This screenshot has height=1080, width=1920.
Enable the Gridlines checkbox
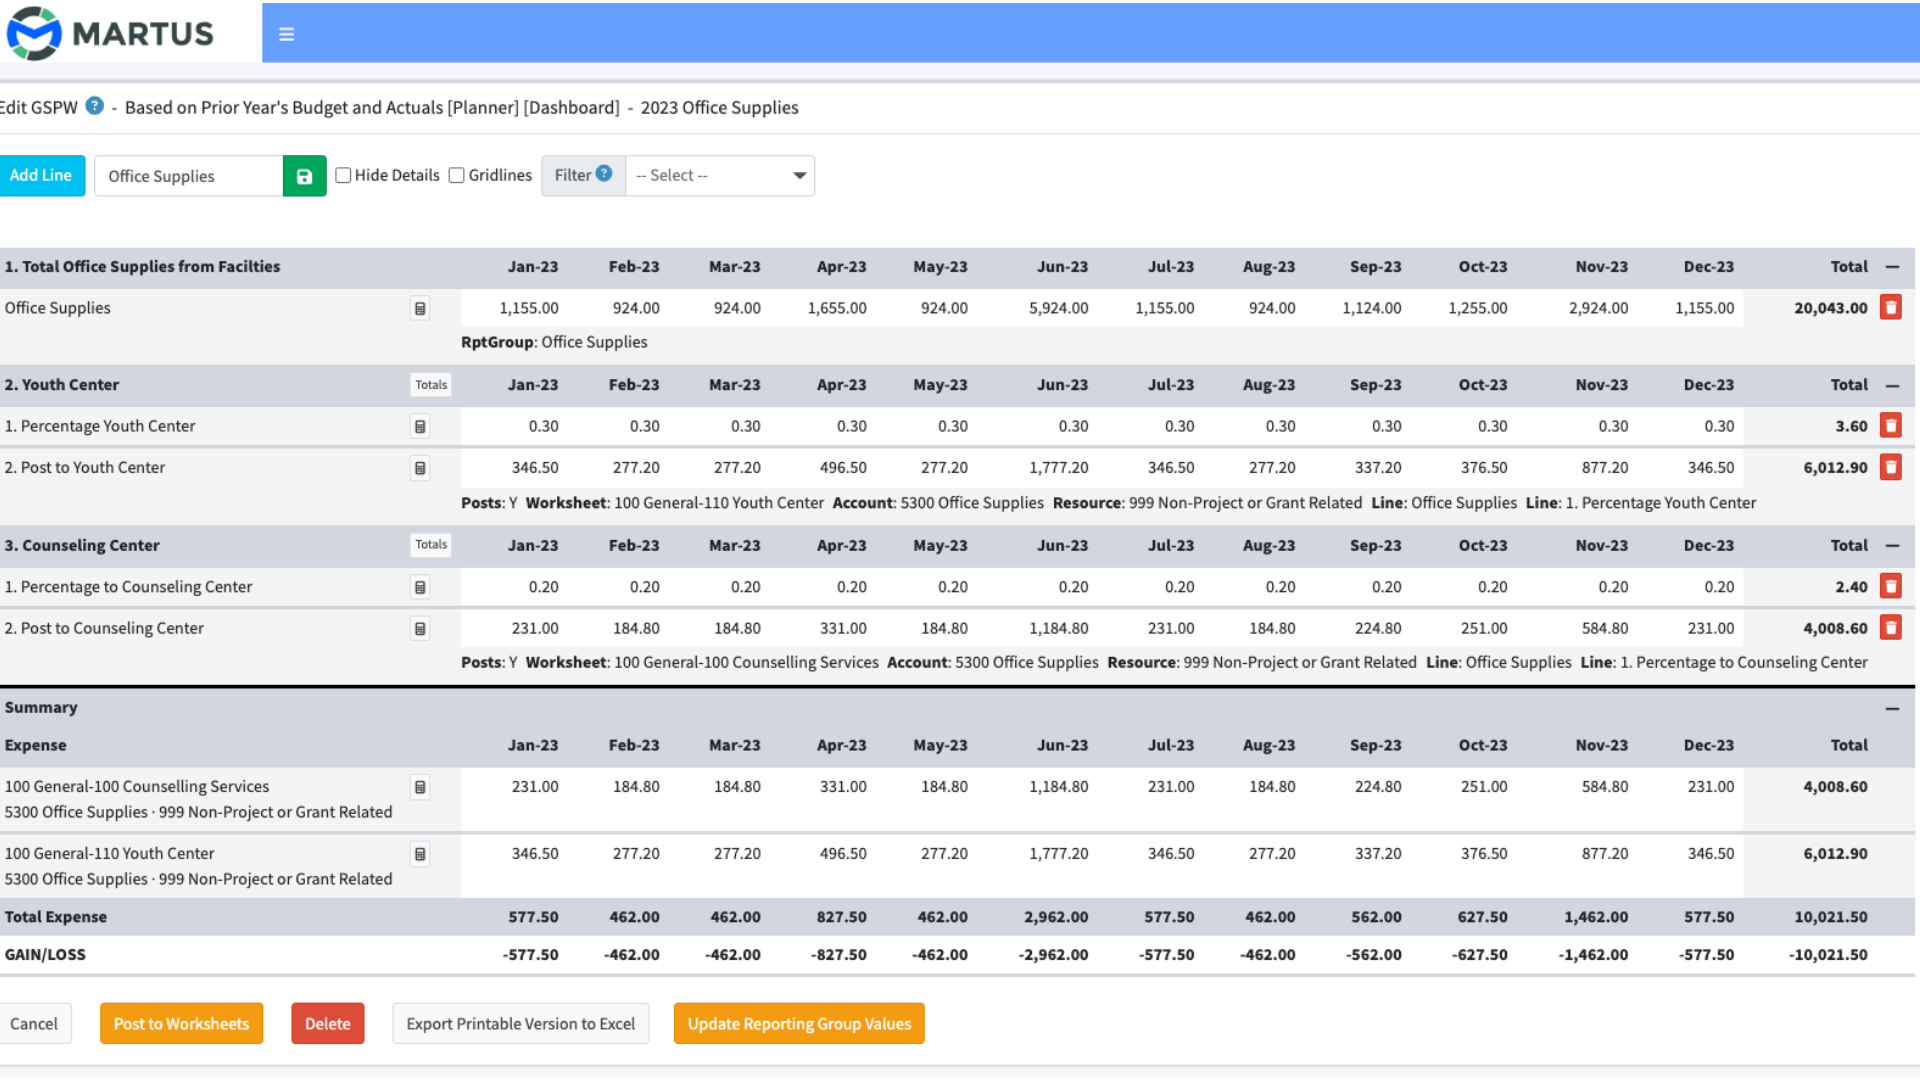pos(459,174)
